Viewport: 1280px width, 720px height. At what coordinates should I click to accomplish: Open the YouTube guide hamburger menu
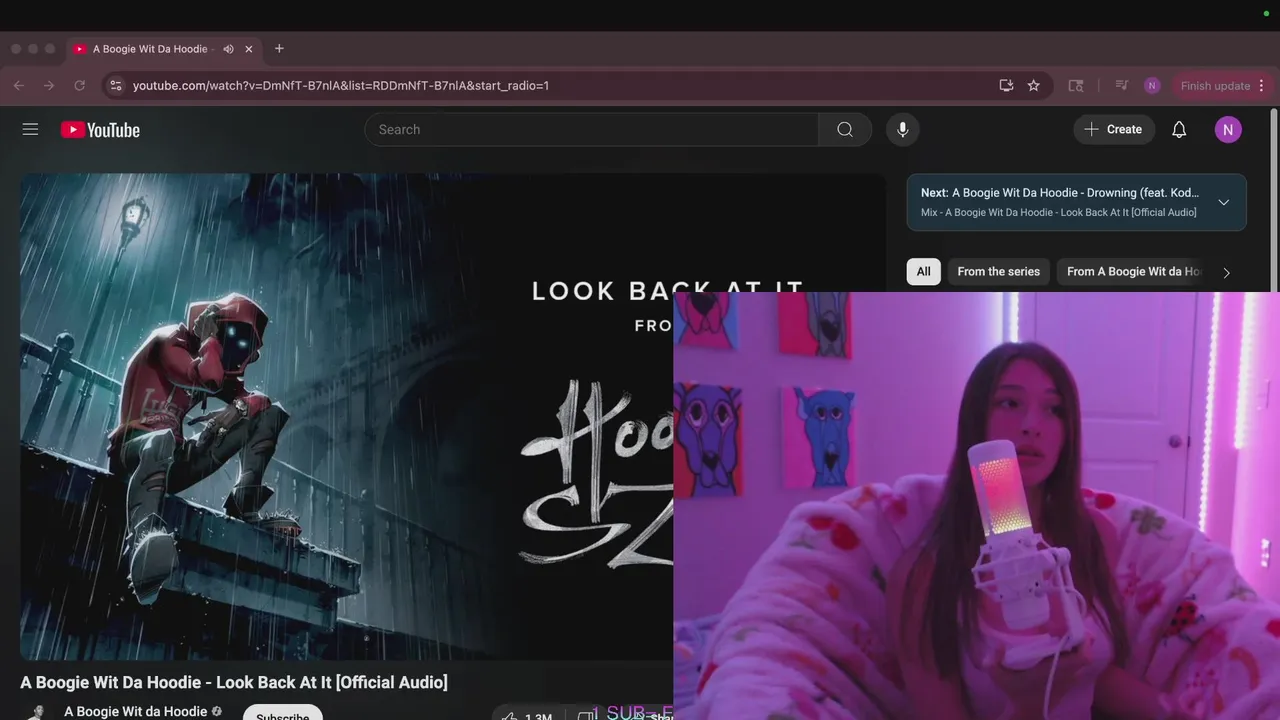pos(30,129)
